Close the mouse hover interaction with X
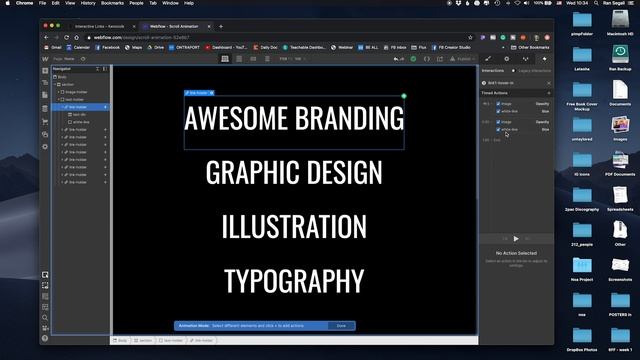The width and height of the screenshot is (640, 360). click(549, 83)
